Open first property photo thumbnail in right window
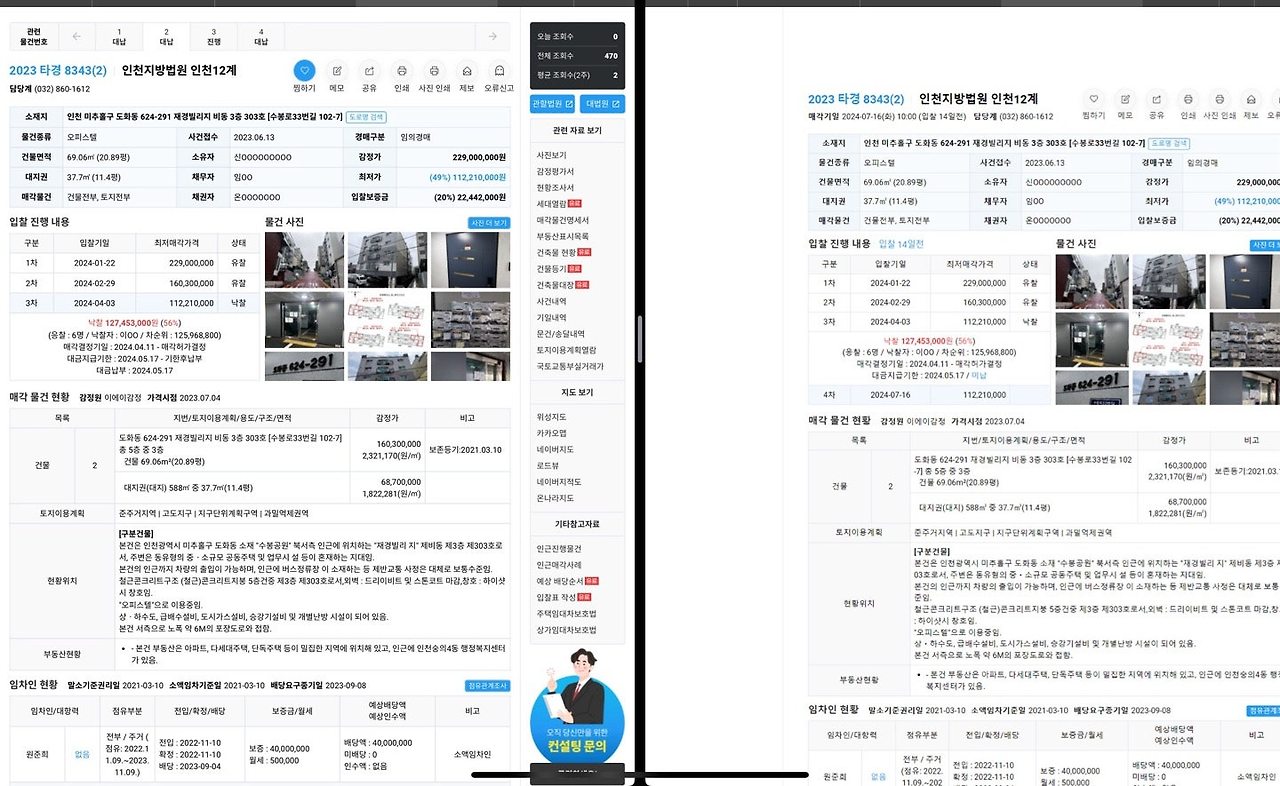Screen dimensions: 1280x786 [1092, 281]
